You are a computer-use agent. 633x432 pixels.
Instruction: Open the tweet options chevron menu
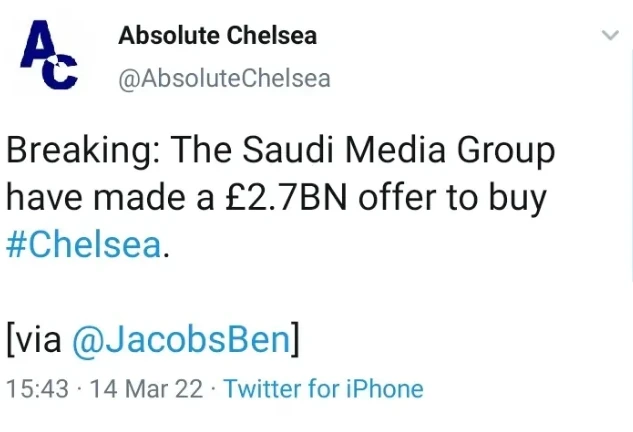click(x=608, y=36)
